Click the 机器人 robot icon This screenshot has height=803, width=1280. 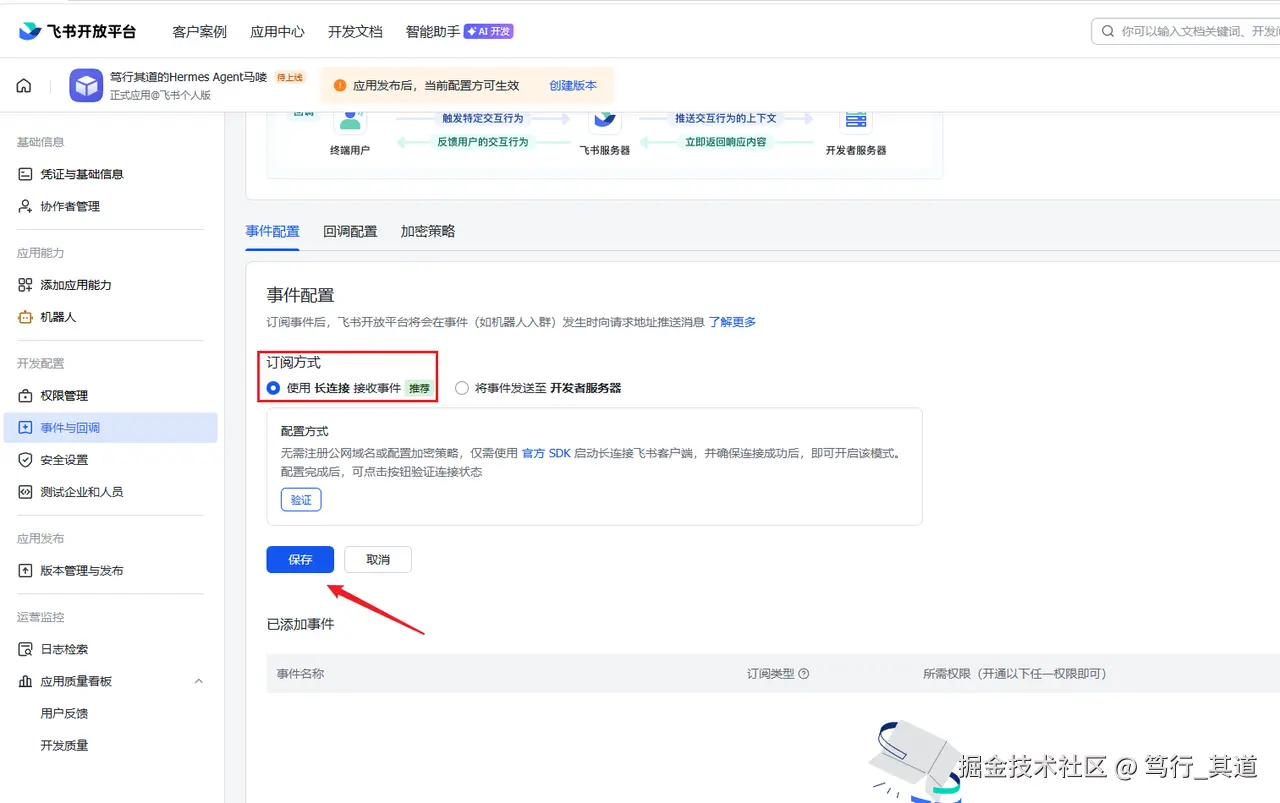26,317
